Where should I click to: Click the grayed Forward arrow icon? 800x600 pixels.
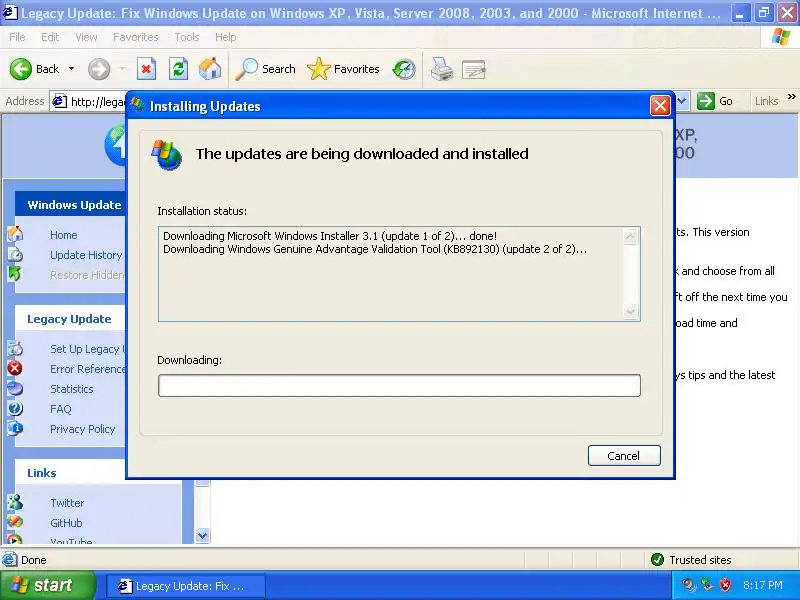(x=99, y=69)
